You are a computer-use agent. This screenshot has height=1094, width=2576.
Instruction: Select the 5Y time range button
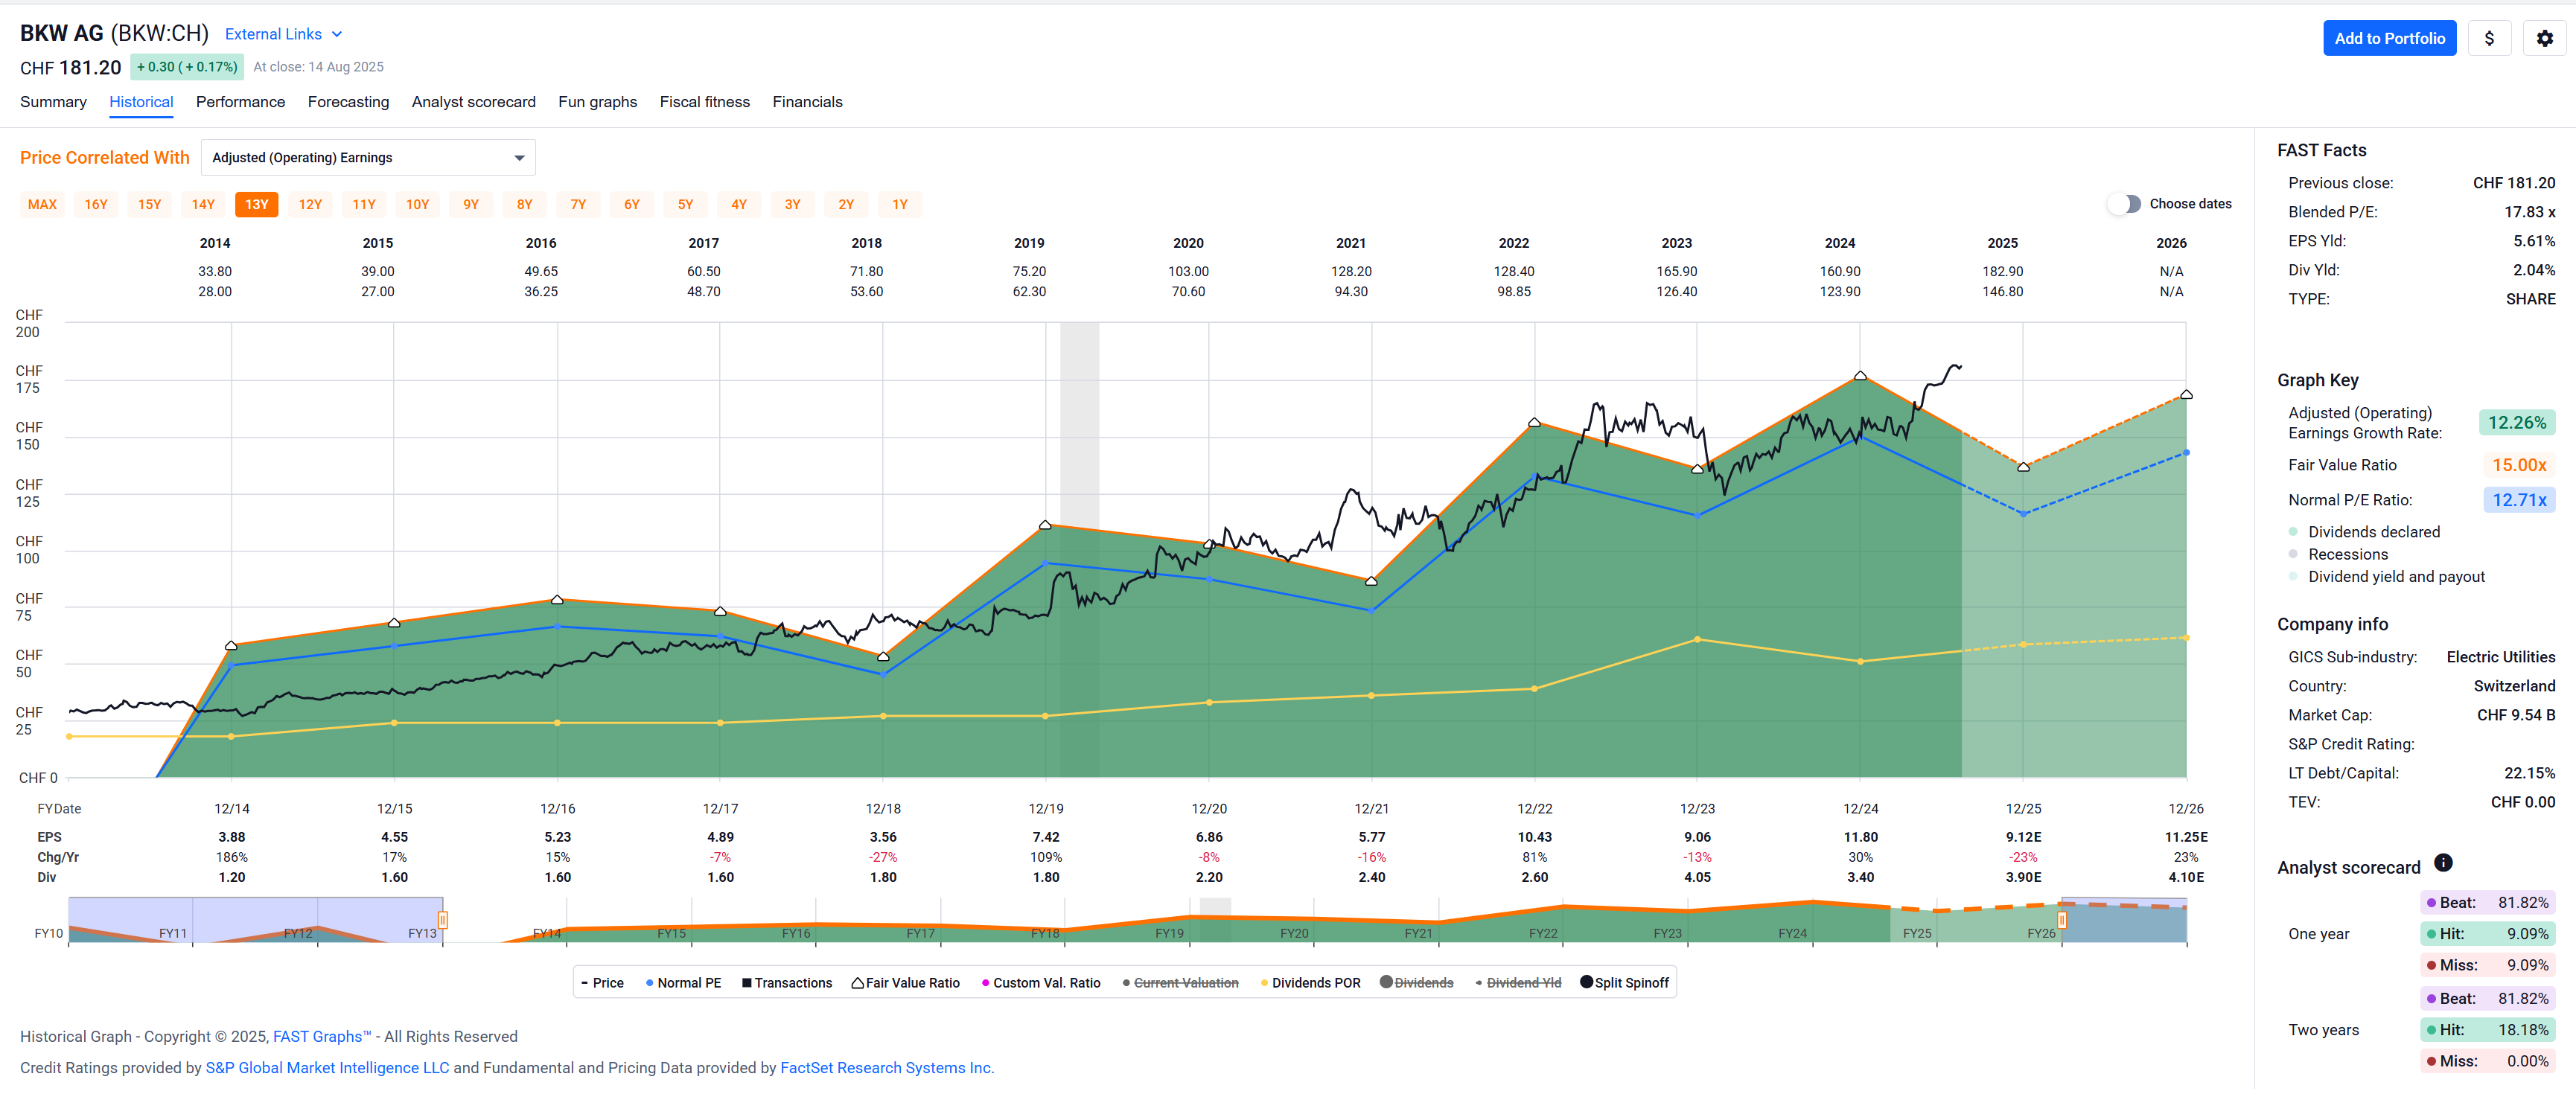[x=685, y=205]
